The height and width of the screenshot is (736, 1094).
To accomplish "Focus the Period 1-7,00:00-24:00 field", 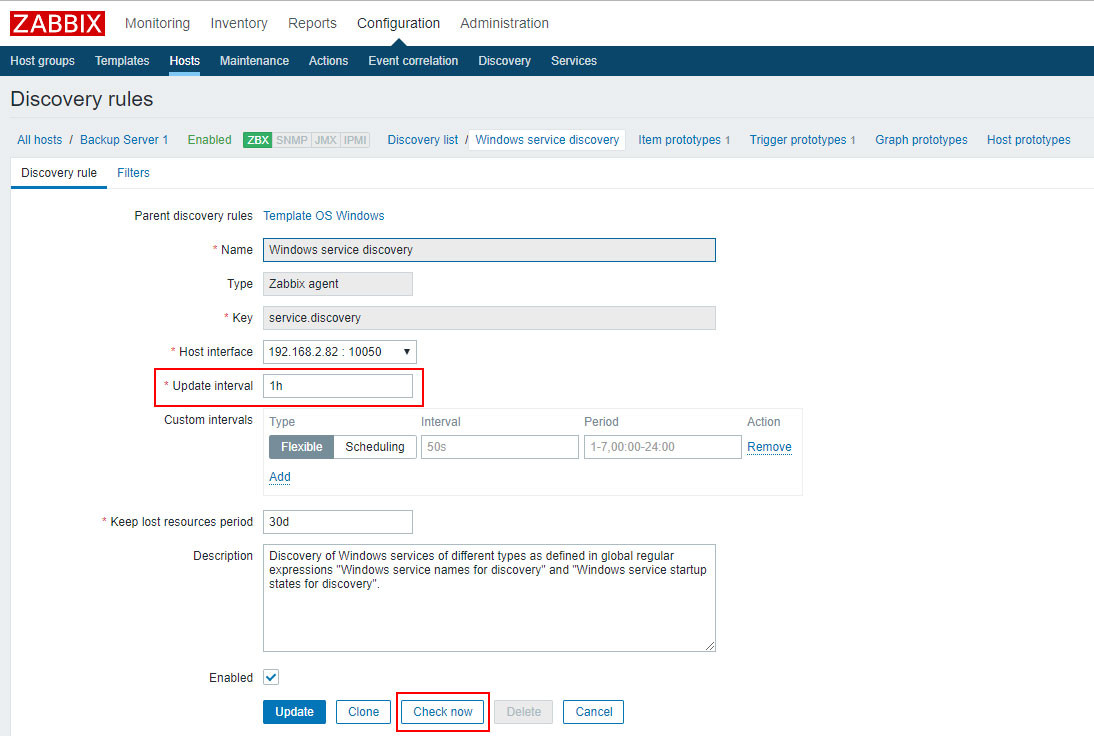I will pyautogui.click(x=662, y=446).
